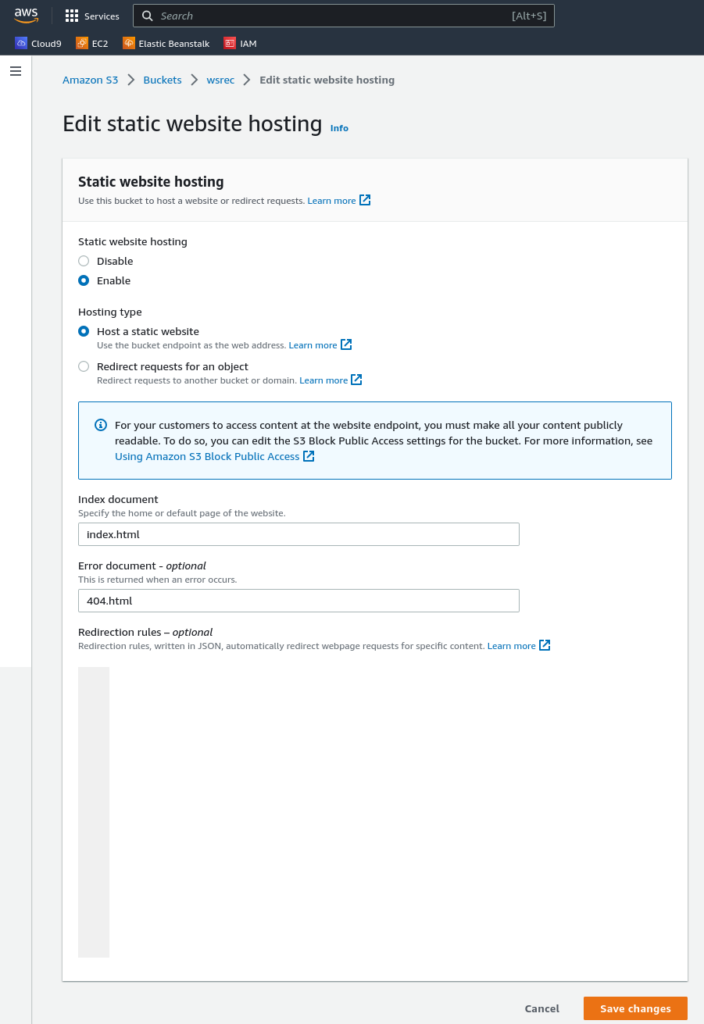Go to wsrec bucket breadcrumb
Screen dimensions: 704x1024
tap(220, 80)
